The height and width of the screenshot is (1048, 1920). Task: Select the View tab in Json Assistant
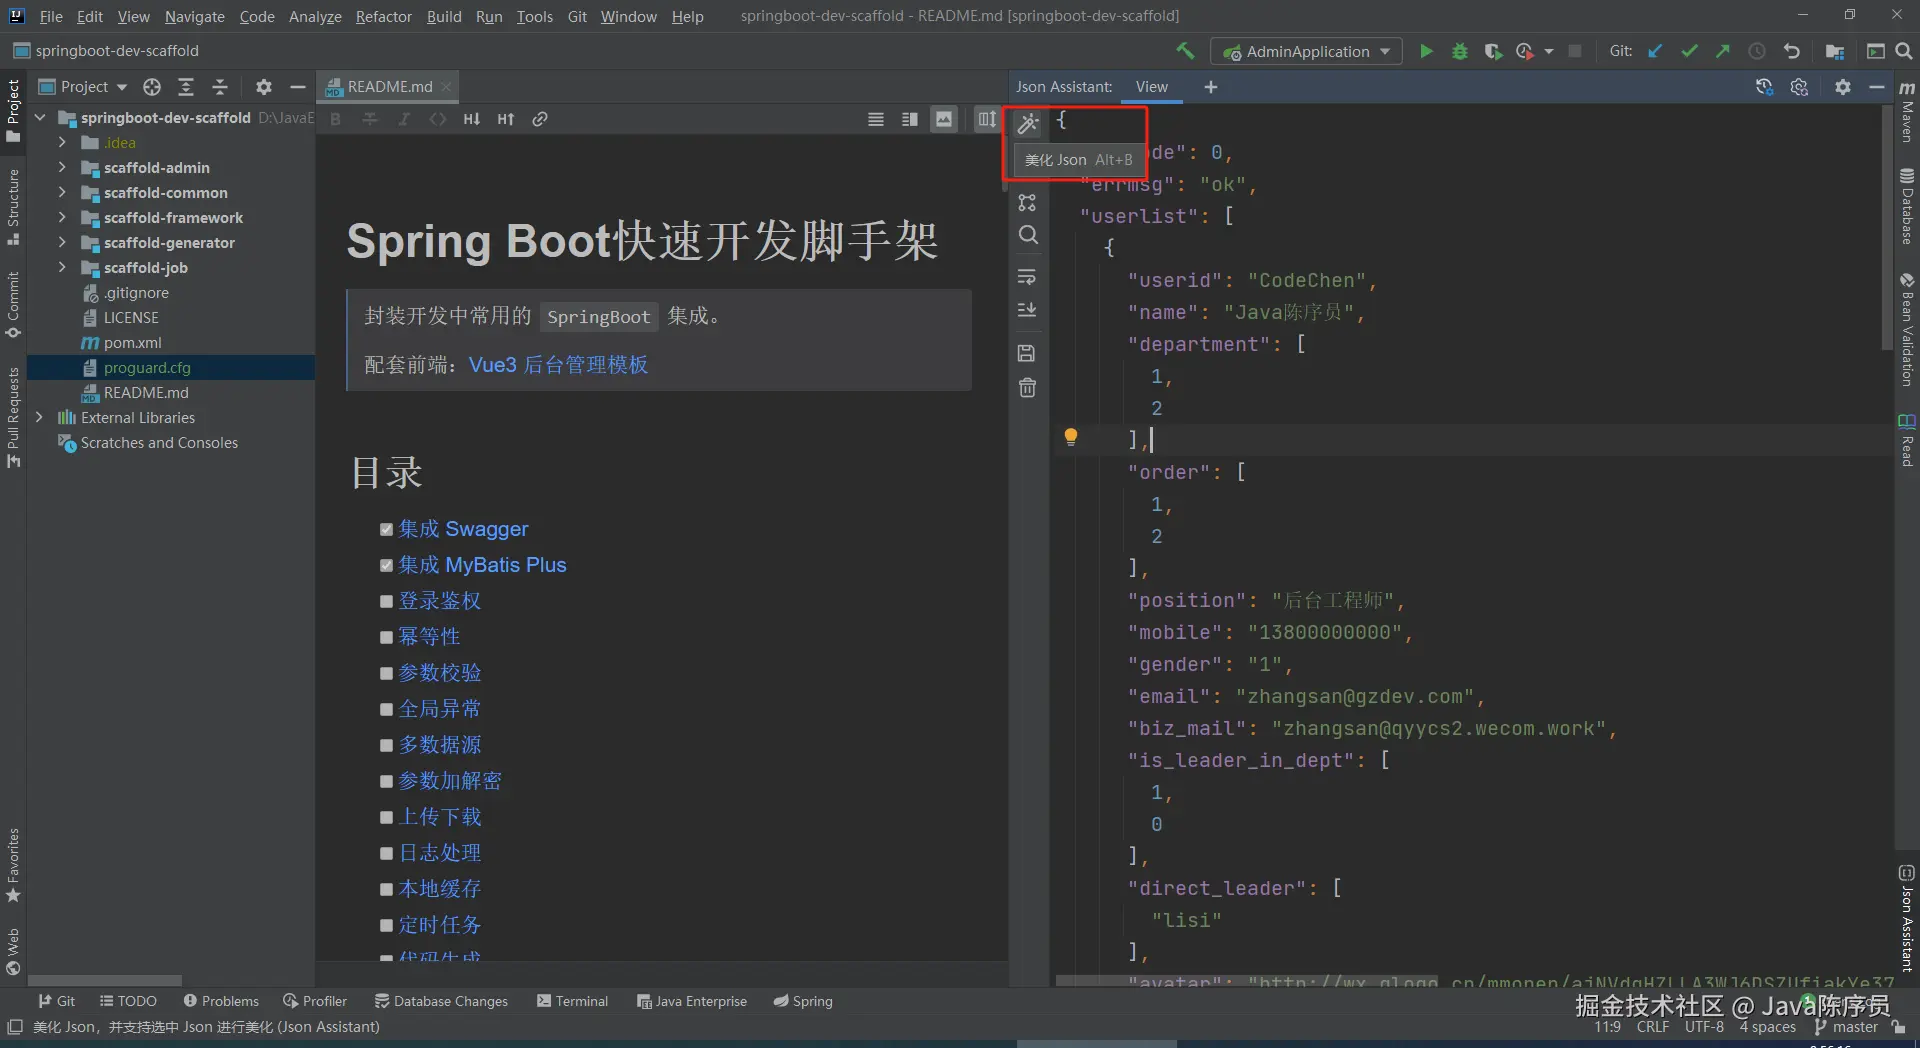[1151, 87]
